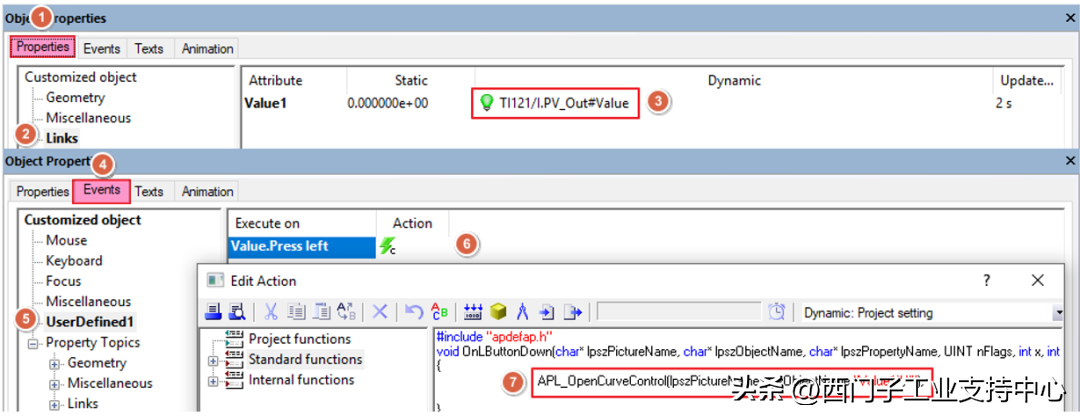Click the green lightning action icon
This screenshot has width=1080, height=416.
click(x=386, y=246)
